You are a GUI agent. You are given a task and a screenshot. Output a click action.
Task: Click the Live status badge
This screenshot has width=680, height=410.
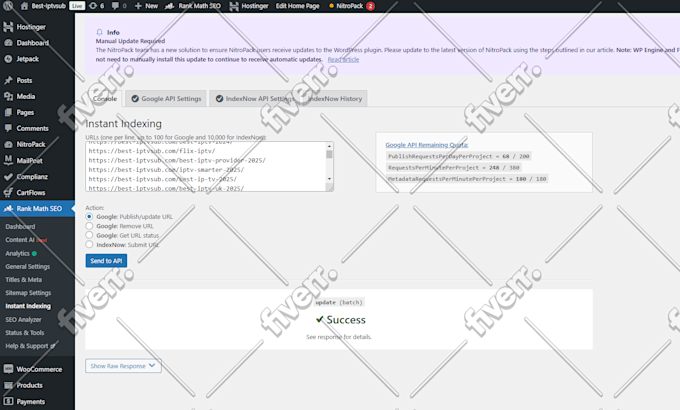77,6
